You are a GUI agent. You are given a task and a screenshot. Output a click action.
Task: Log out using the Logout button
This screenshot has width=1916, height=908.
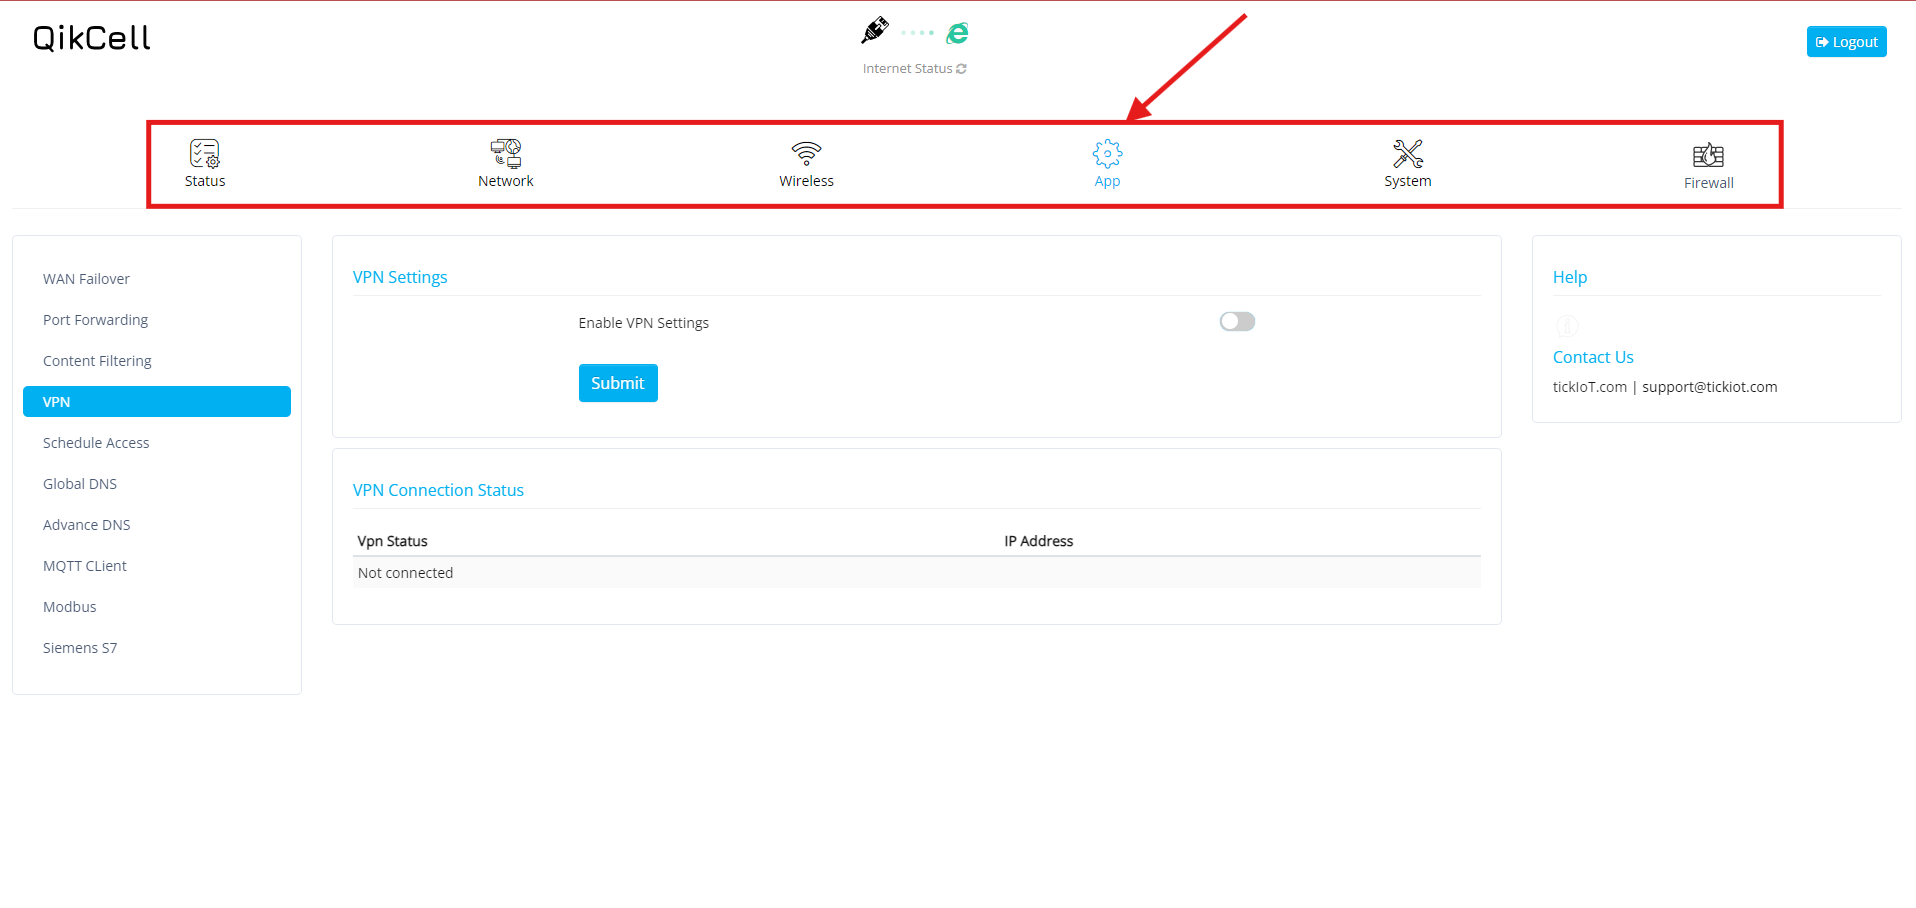(1846, 42)
